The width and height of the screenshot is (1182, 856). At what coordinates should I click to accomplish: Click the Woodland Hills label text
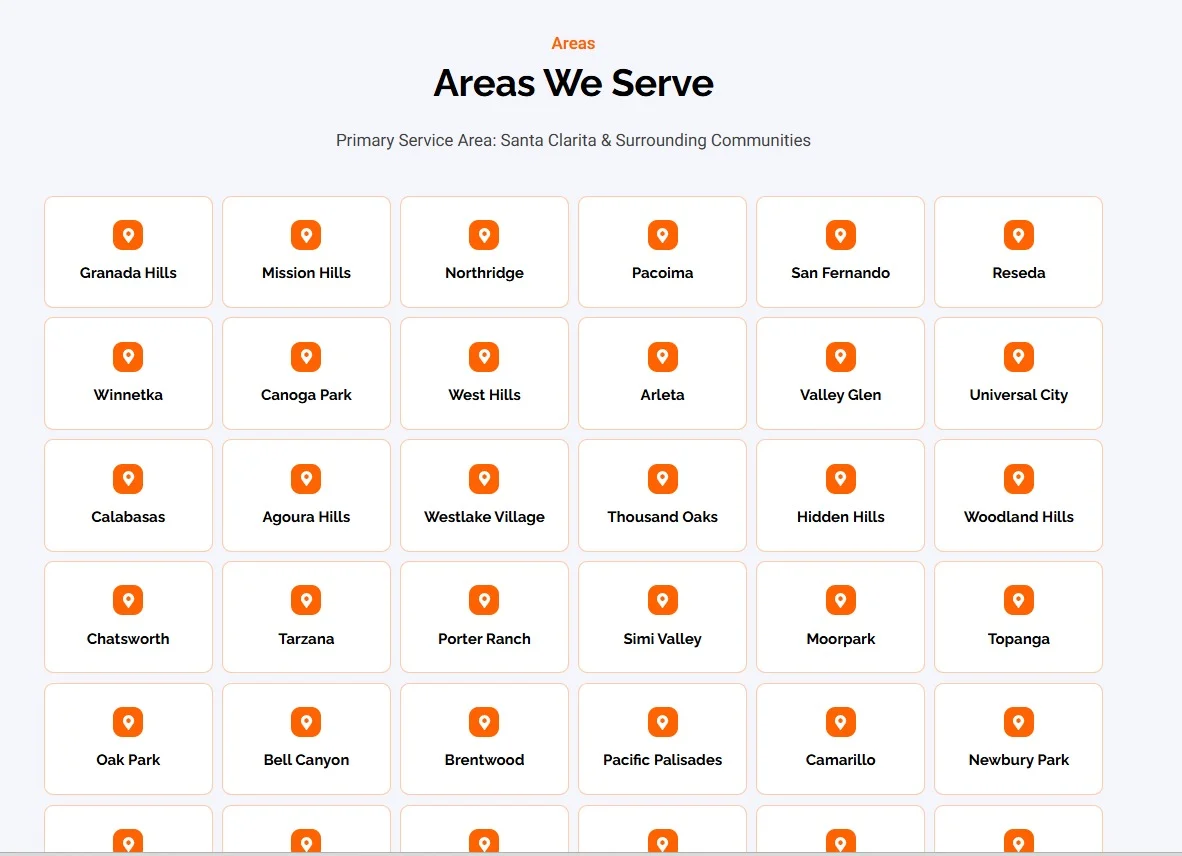point(1018,517)
